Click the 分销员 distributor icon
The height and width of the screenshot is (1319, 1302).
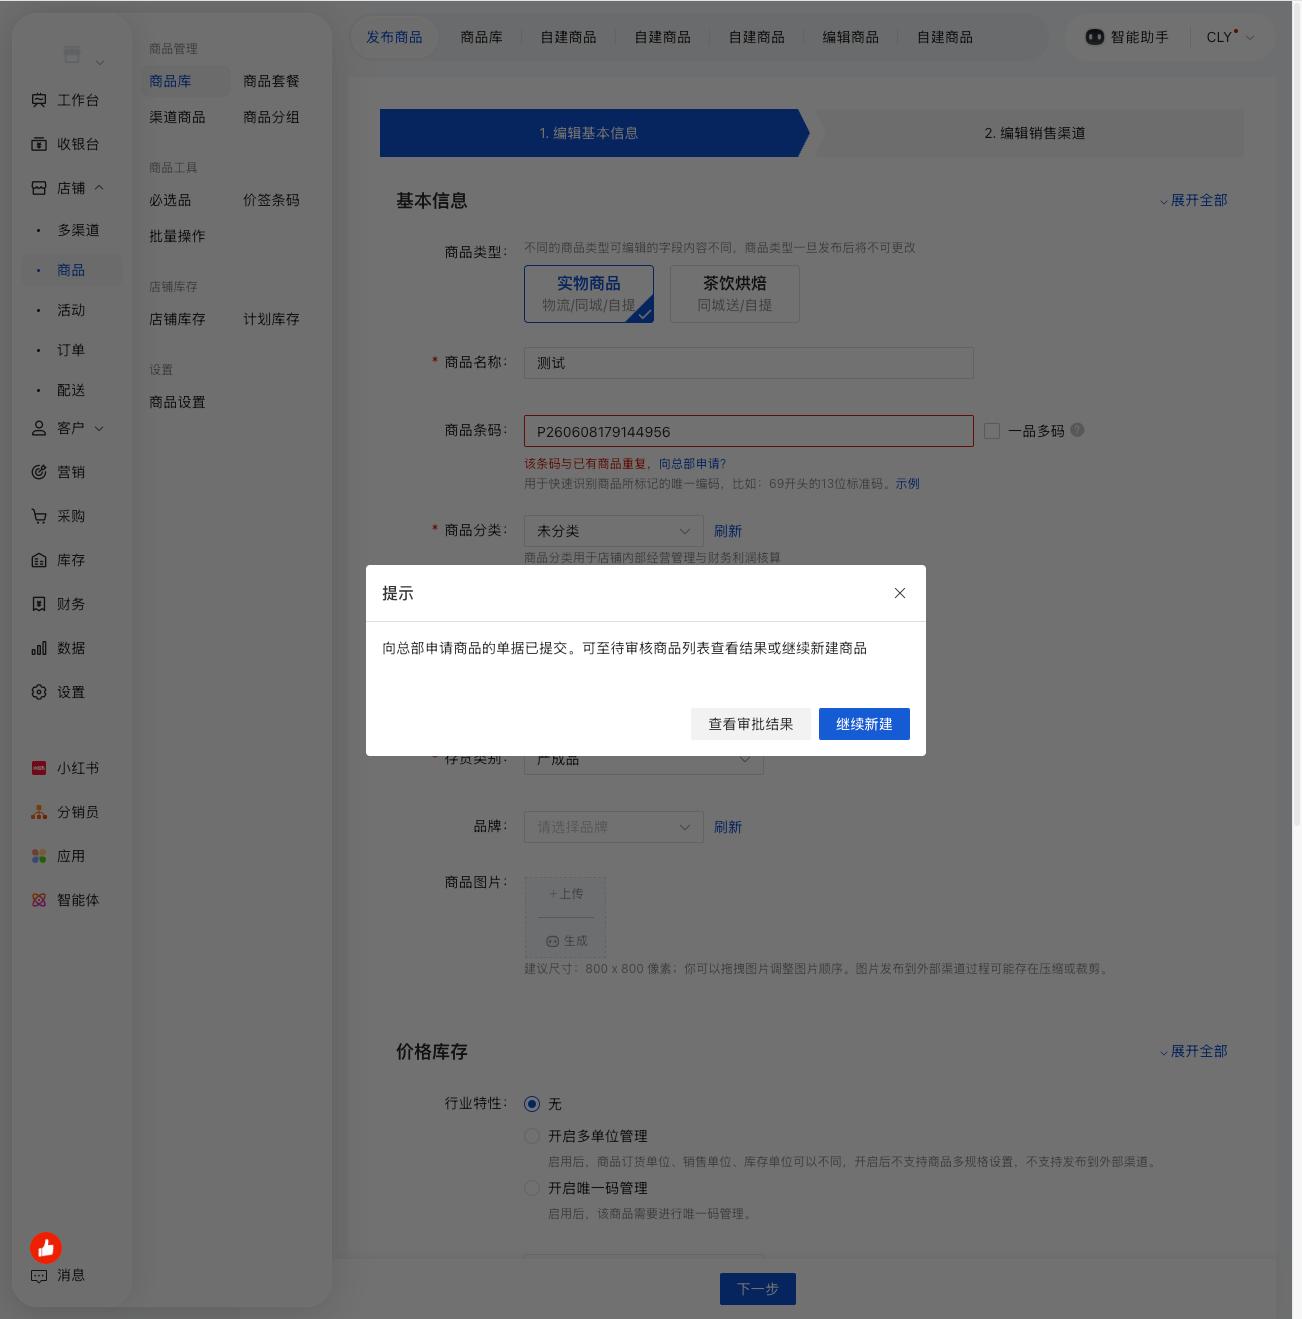pyautogui.click(x=39, y=812)
